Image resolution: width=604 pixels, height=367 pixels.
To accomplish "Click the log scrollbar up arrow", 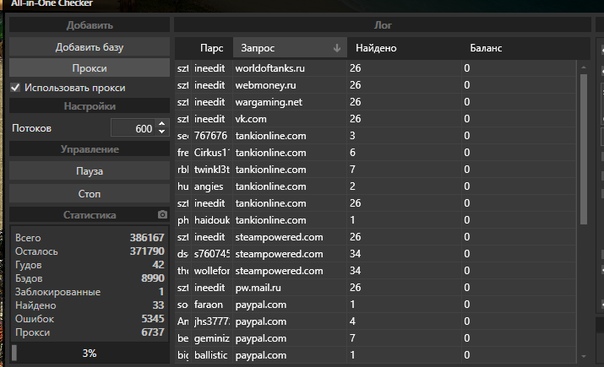I will pos(584,67).
